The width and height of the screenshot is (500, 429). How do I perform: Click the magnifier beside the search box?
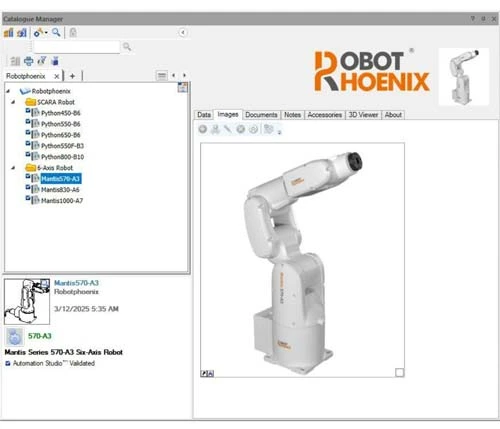(127, 47)
